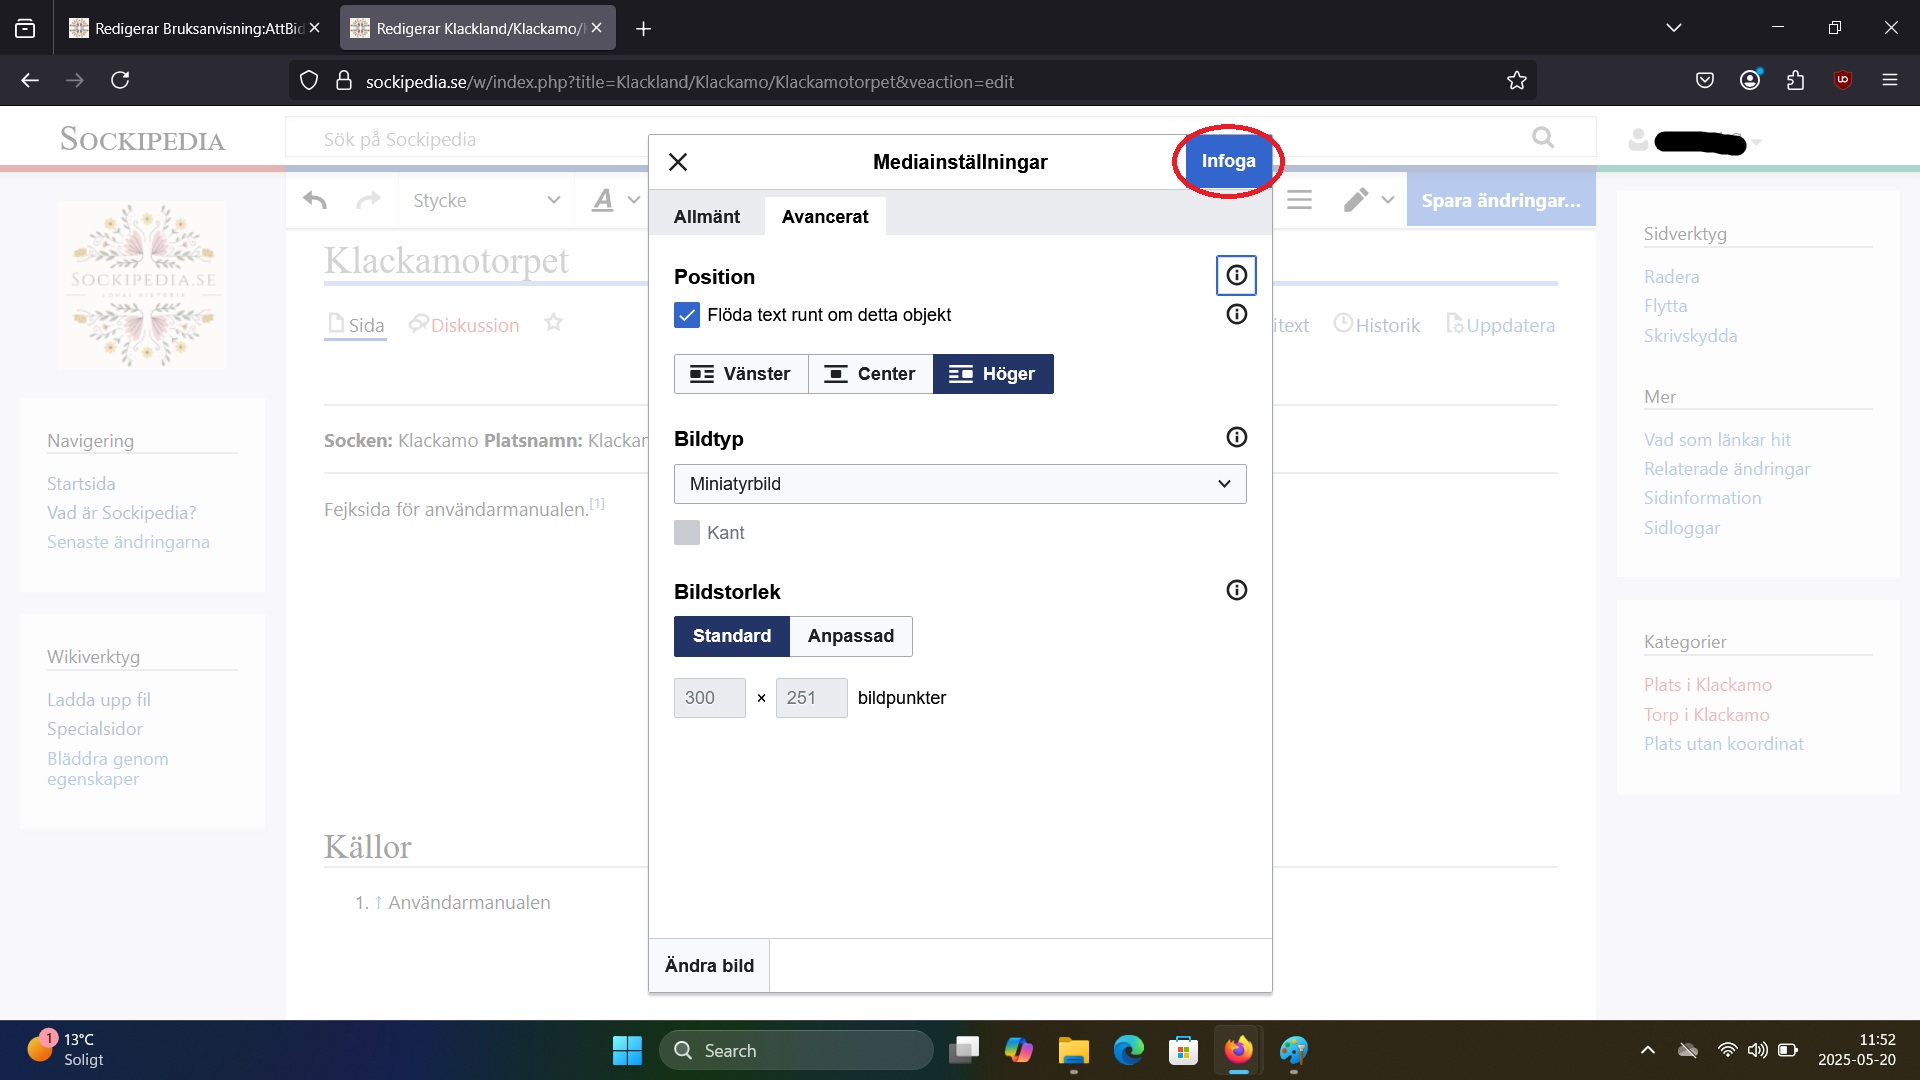The image size is (1920, 1080).
Task: Select the Anpassad image size option
Action: pyautogui.click(x=850, y=636)
